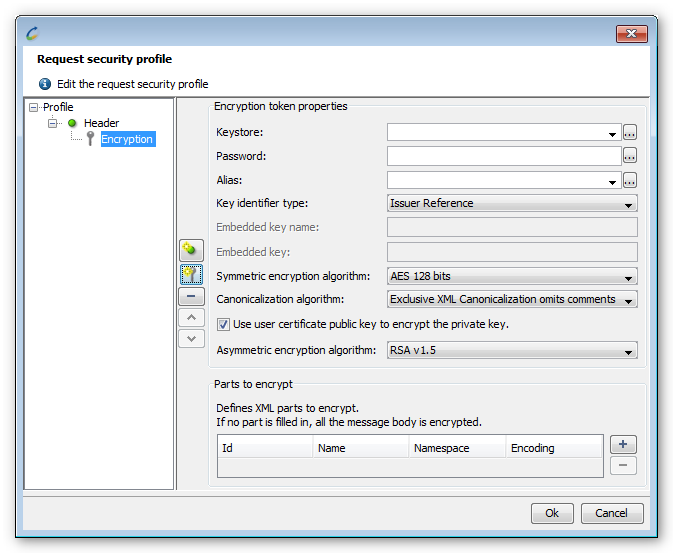Open Alias ellipsis browse button
673x553 pixels.
pos(629,180)
